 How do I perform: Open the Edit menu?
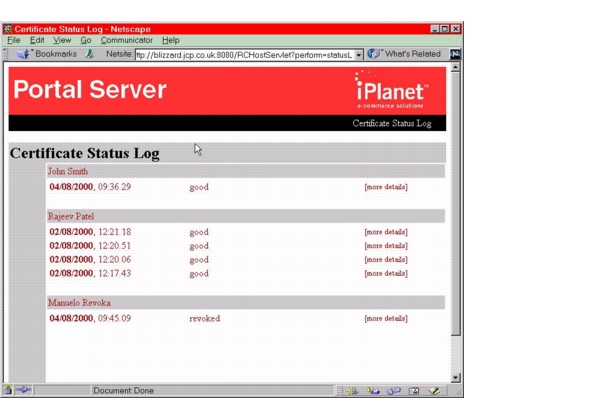pos(37,40)
